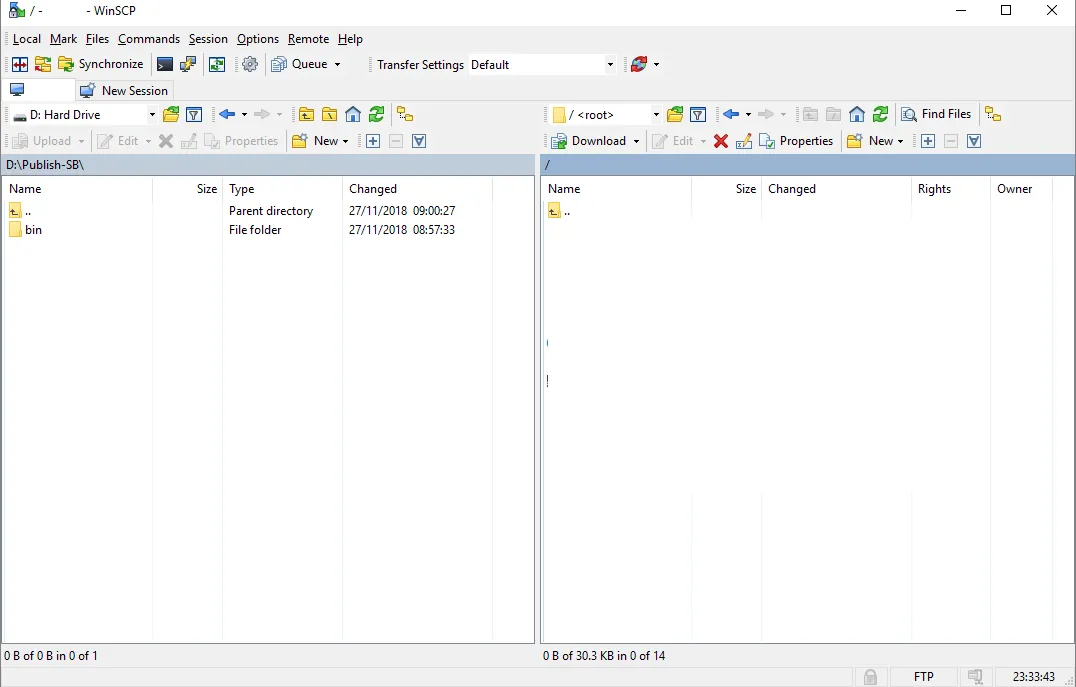
Task: Go back in remote panel history
Action: pyautogui.click(x=731, y=115)
